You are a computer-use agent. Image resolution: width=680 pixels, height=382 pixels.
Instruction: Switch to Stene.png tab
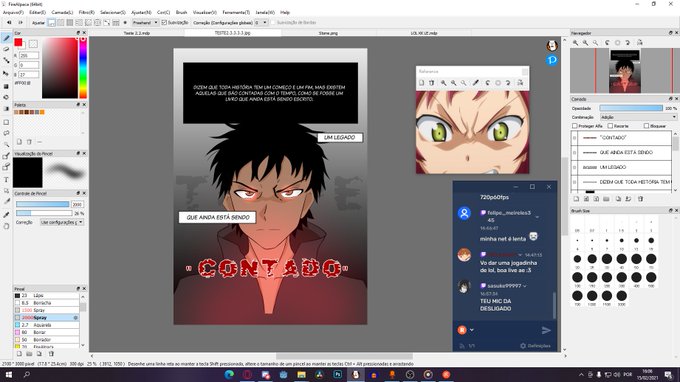click(x=328, y=33)
